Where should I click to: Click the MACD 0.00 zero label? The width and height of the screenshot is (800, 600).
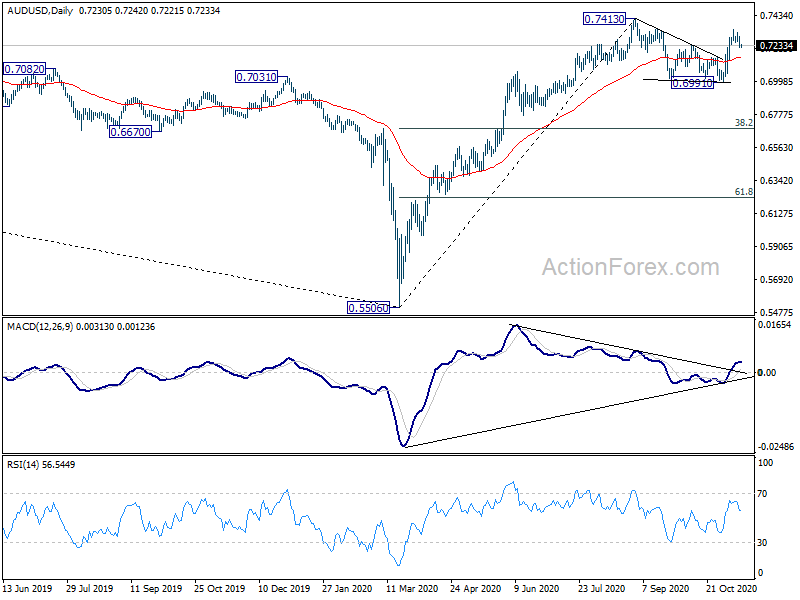pyautogui.click(x=767, y=372)
